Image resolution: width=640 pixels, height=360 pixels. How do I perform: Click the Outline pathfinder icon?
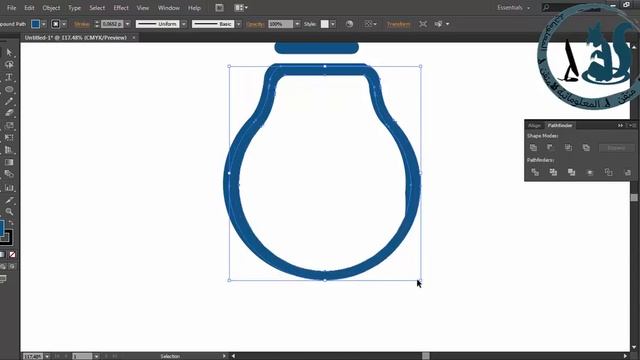click(608, 172)
